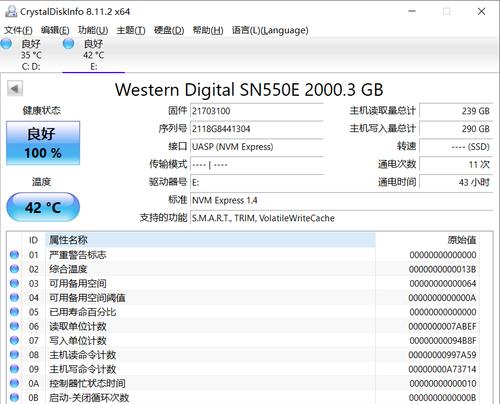The width and height of the screenshot is (500, 404).
Task: Select the E: disk status orb
Action: pyautogui.click(x=69, y=44)
